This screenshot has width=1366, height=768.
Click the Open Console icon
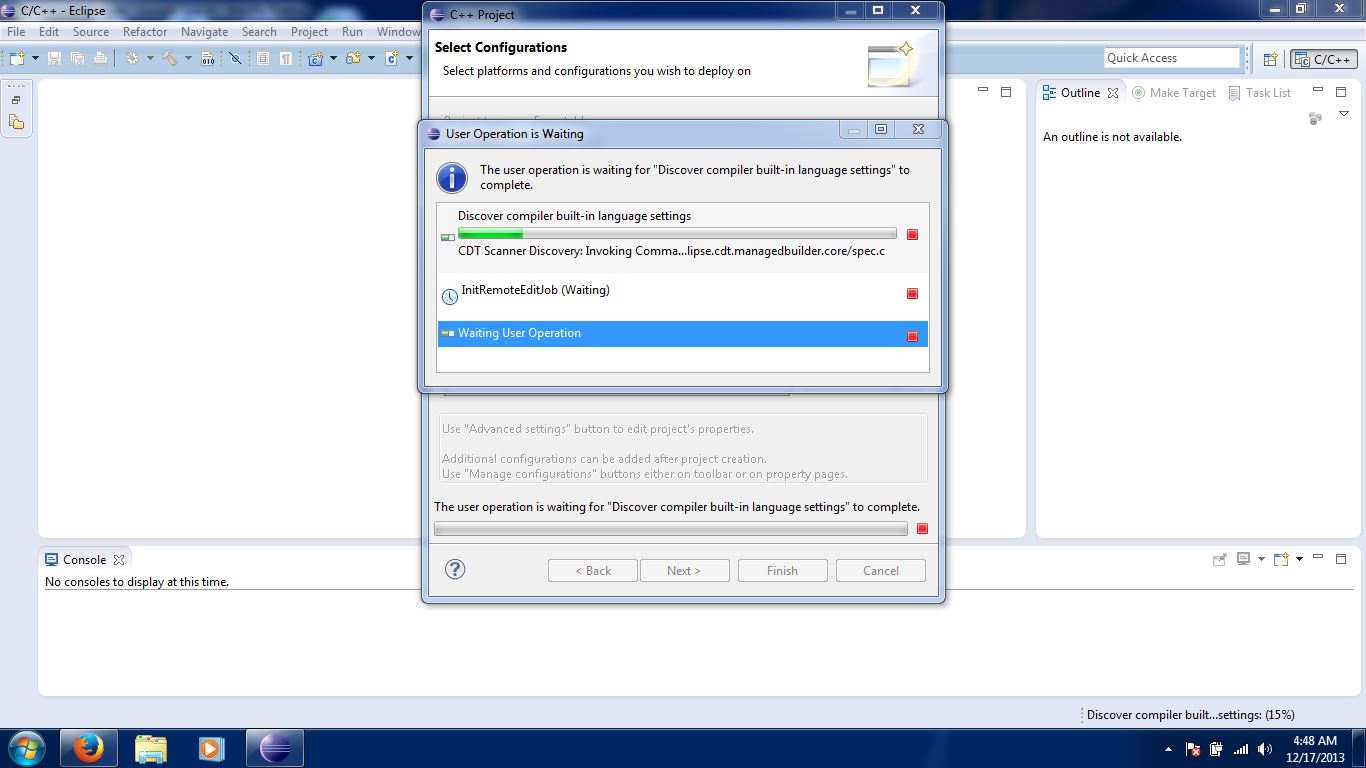tap(1281, 559)
